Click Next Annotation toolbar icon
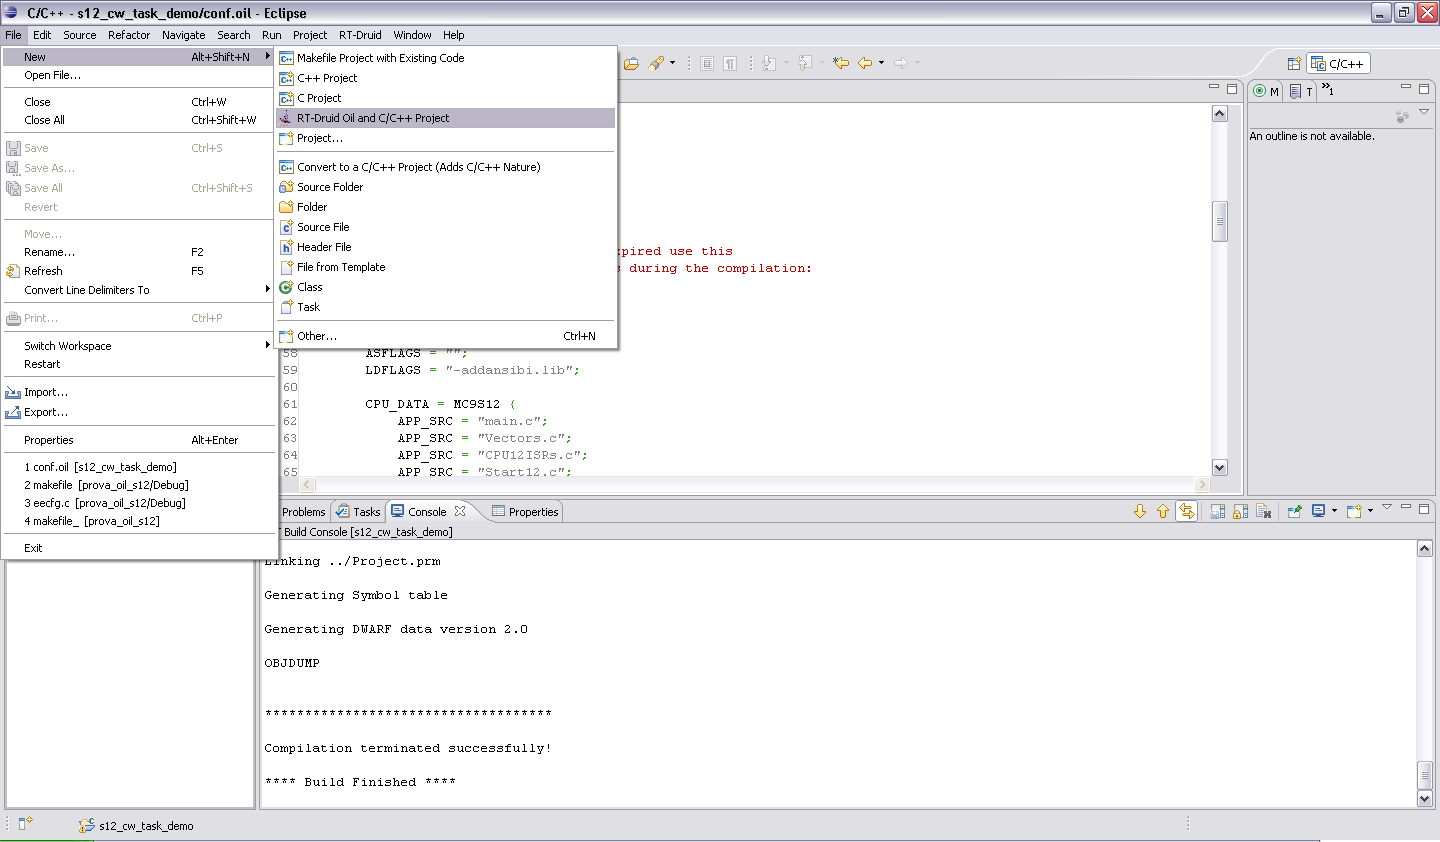Viewport: 1440px width, 842px height. pyautogui.click(x=769, y=63)
